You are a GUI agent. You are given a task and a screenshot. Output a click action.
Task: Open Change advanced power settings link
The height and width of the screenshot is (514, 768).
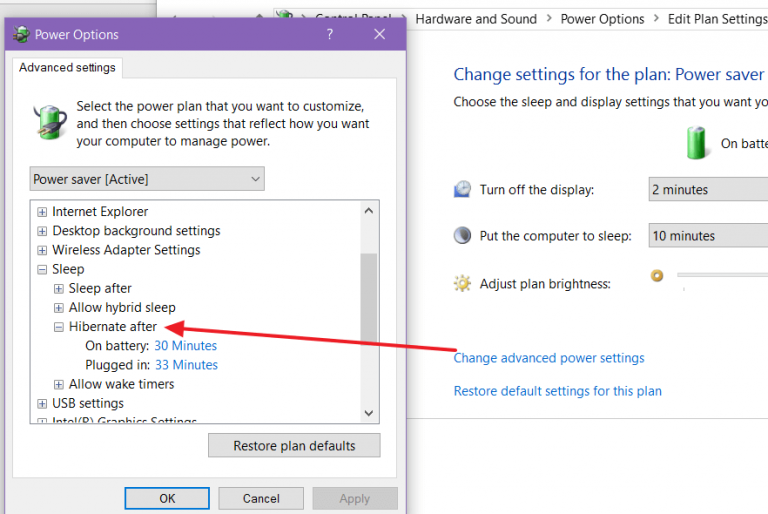(549, 358)
